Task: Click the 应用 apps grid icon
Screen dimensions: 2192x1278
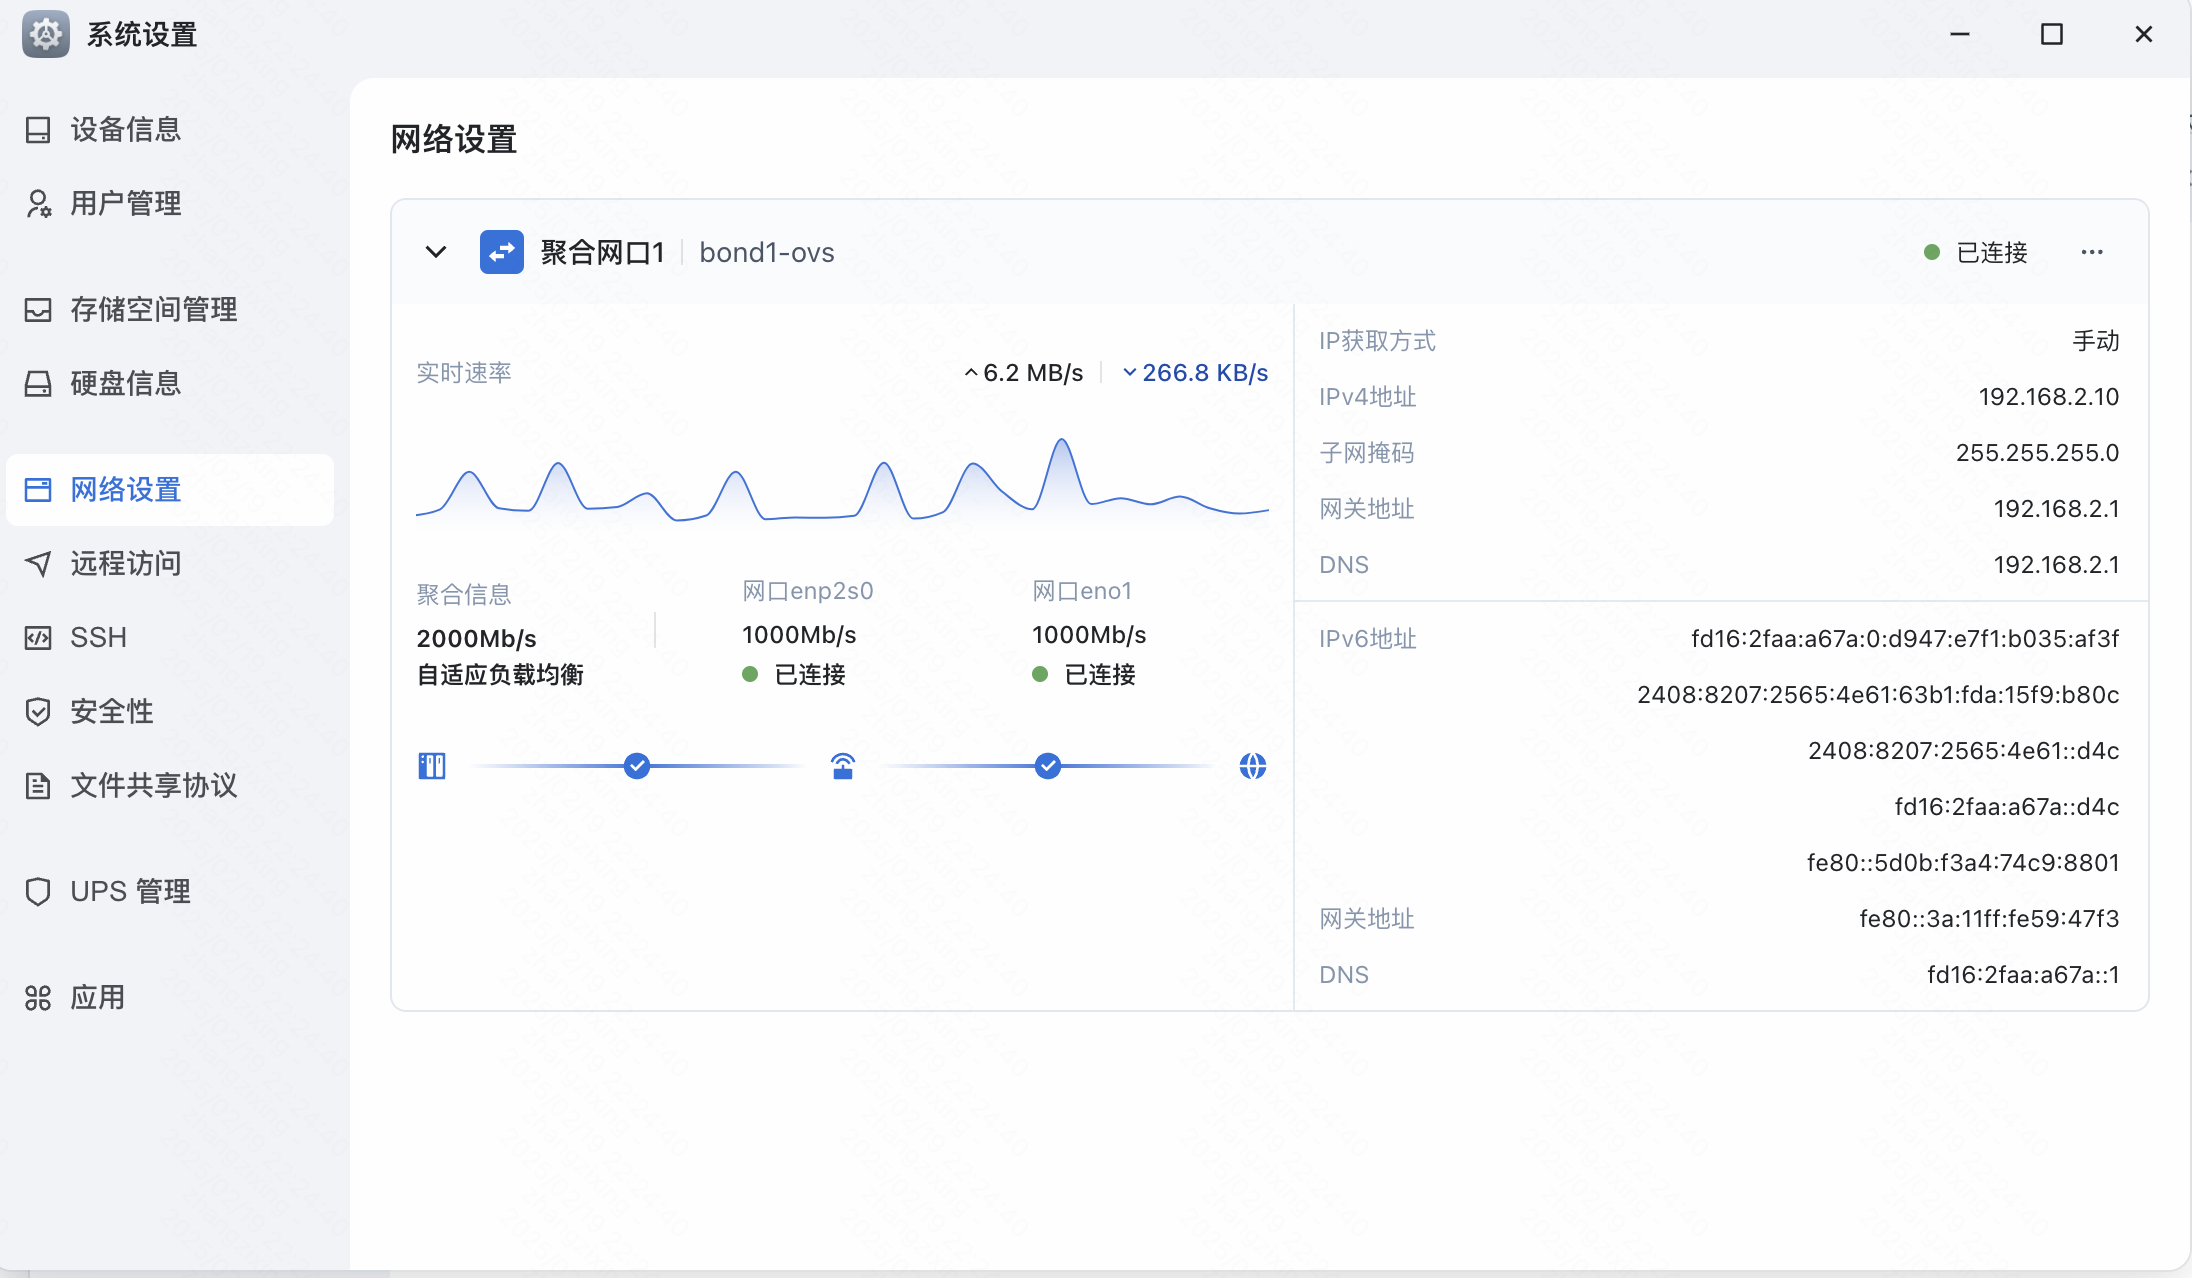Action: click(x=38, y=998)
